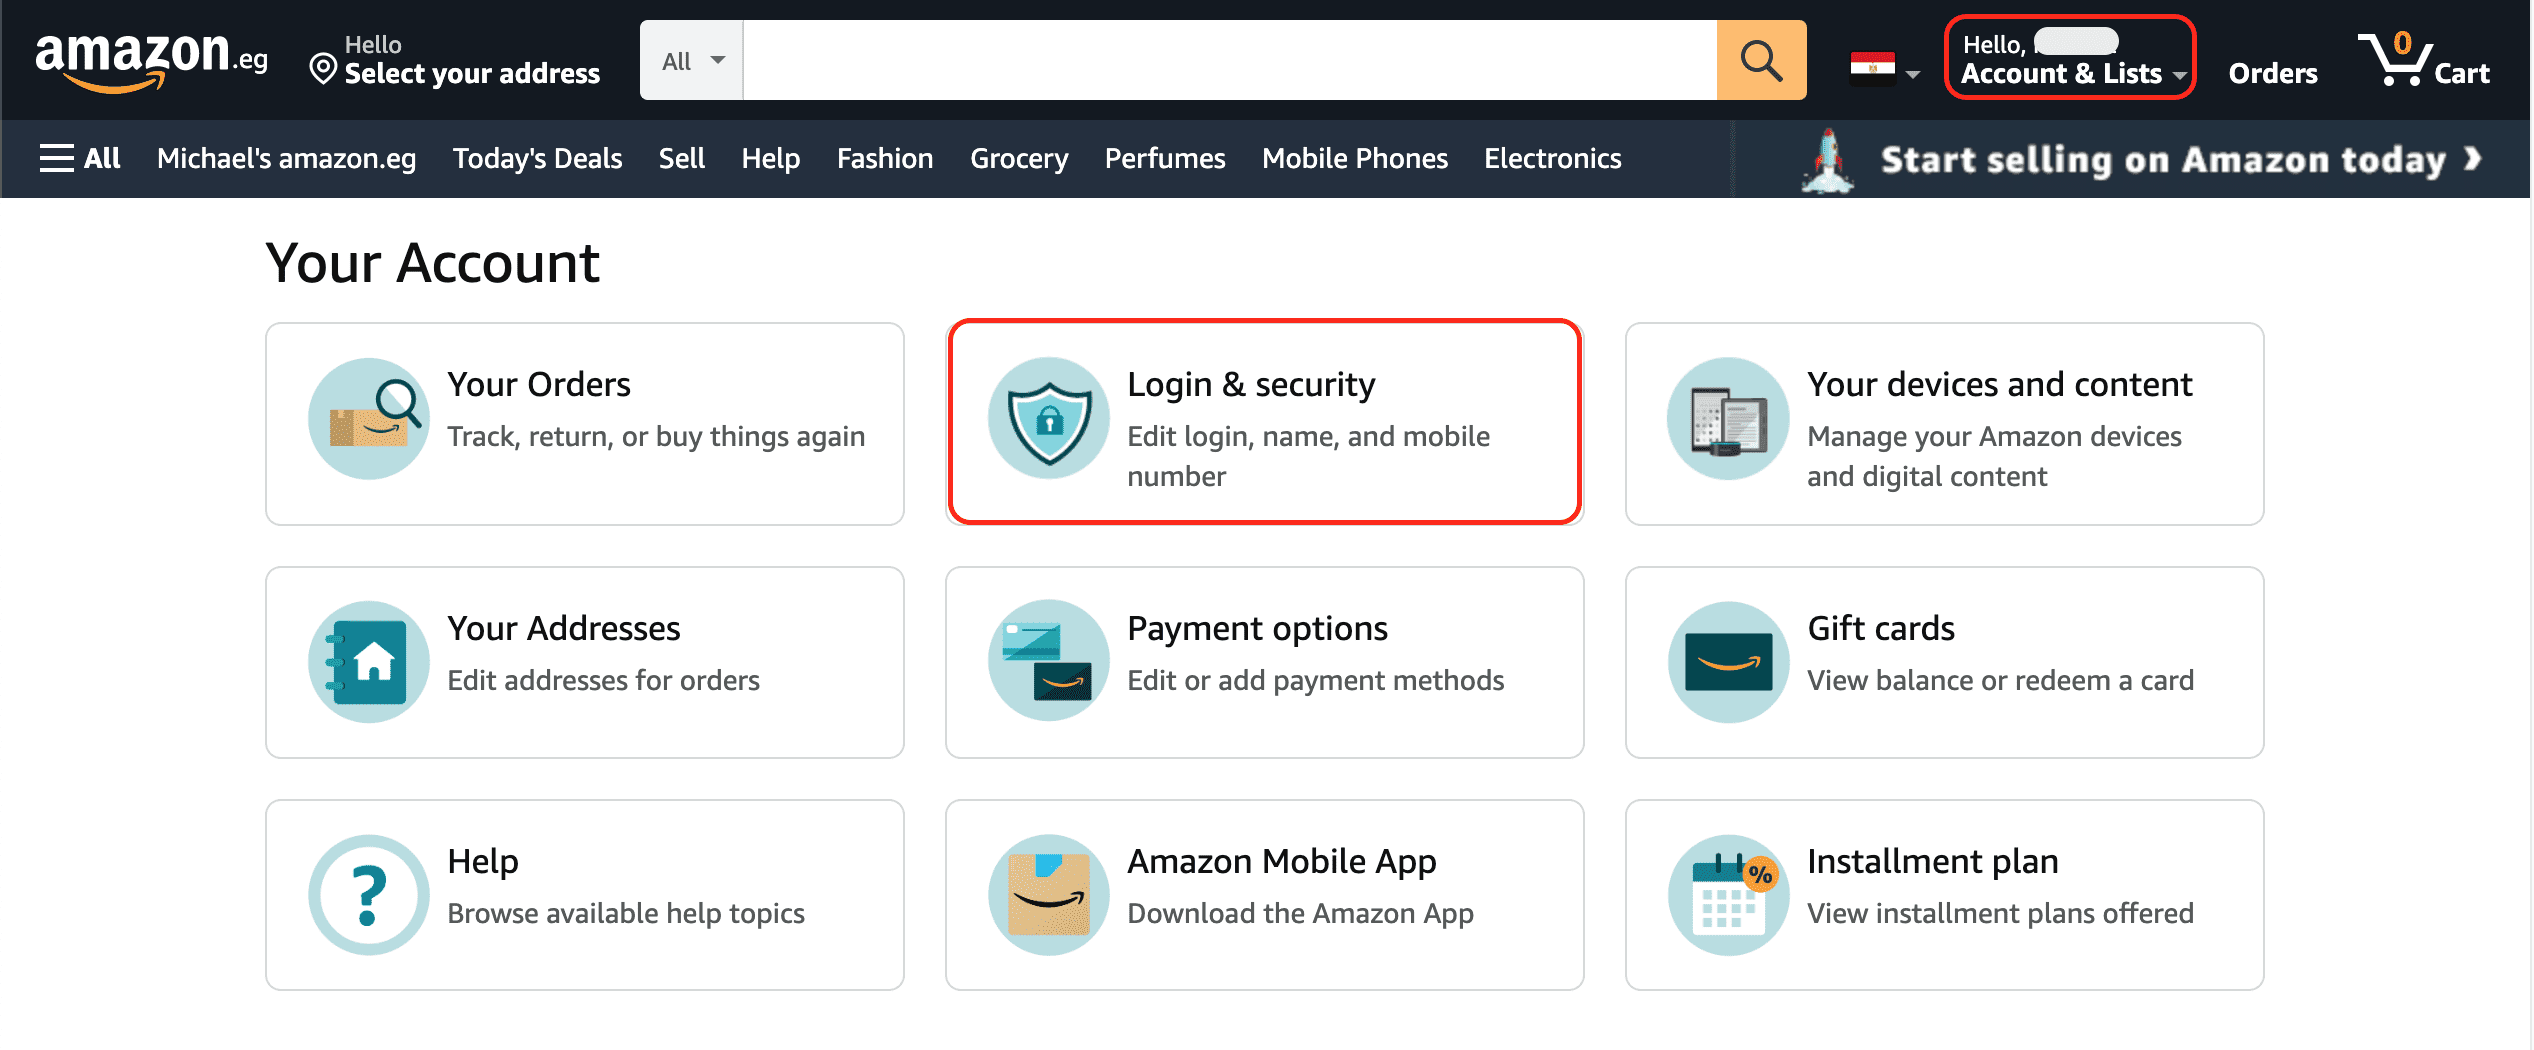Click the Your Addresses house icon
The image size is (2534, 1050).
[368, 661]
